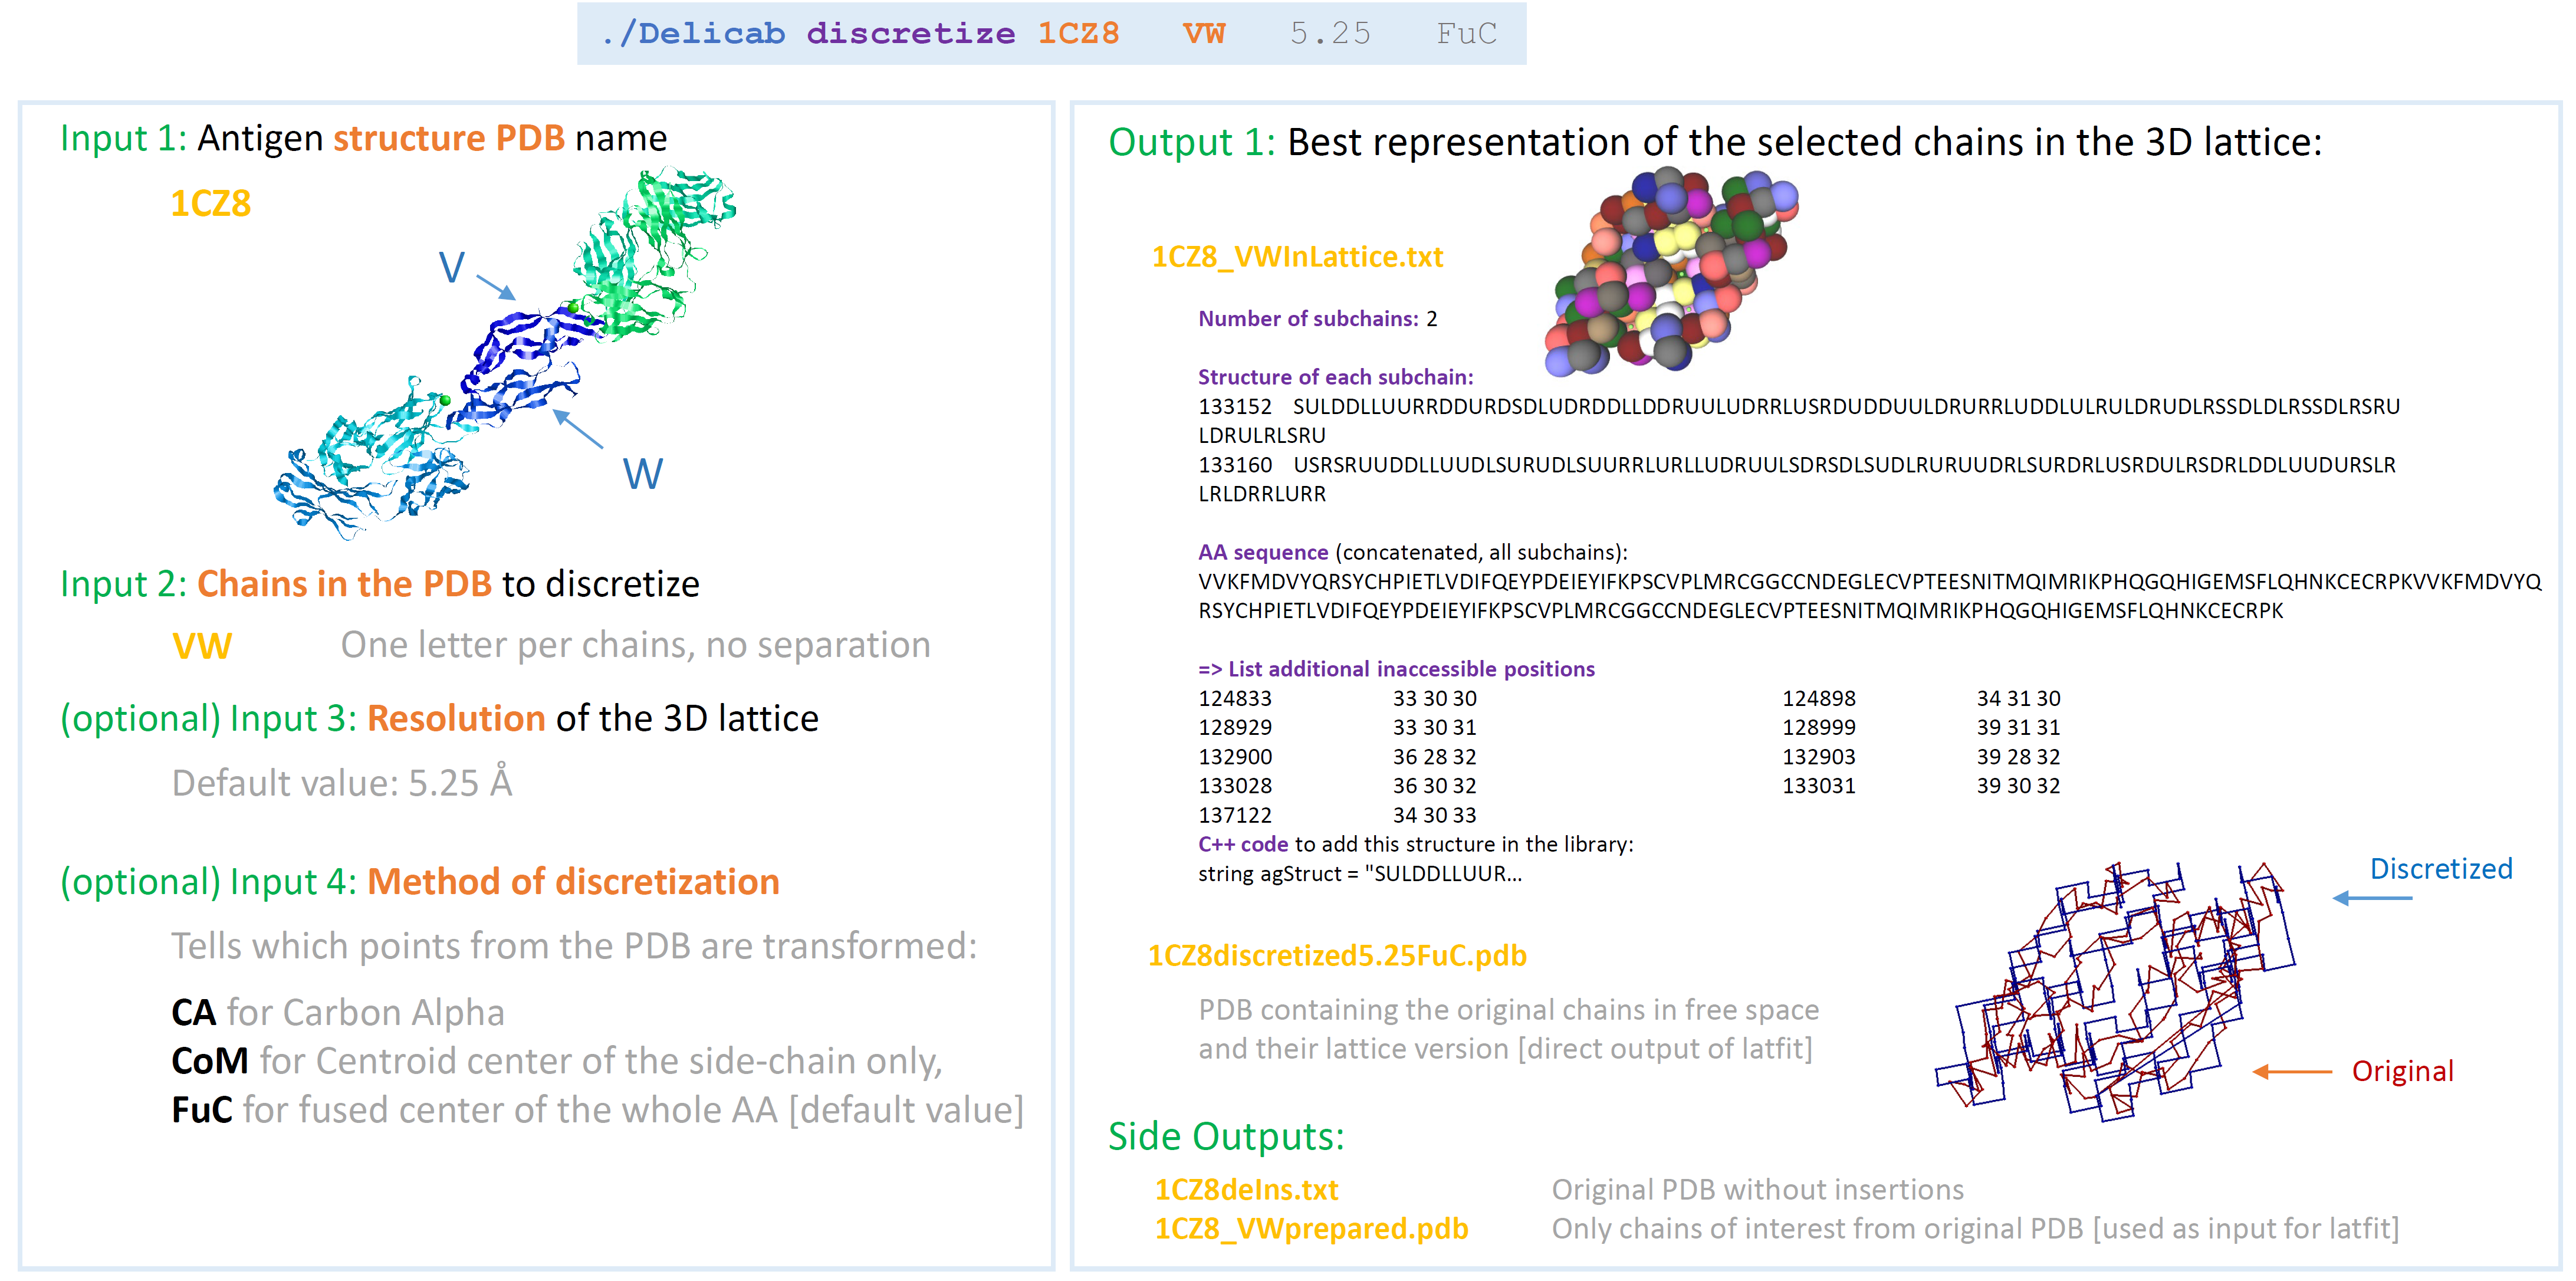Click the Side Outputs heading
This screenshot has width=2576, height=1281.
(x=1226, y=1136)
